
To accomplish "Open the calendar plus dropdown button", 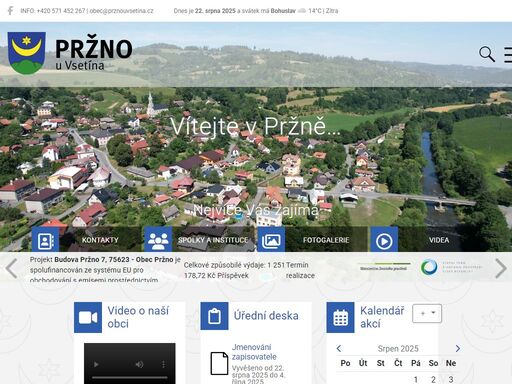I will point(427,313).
